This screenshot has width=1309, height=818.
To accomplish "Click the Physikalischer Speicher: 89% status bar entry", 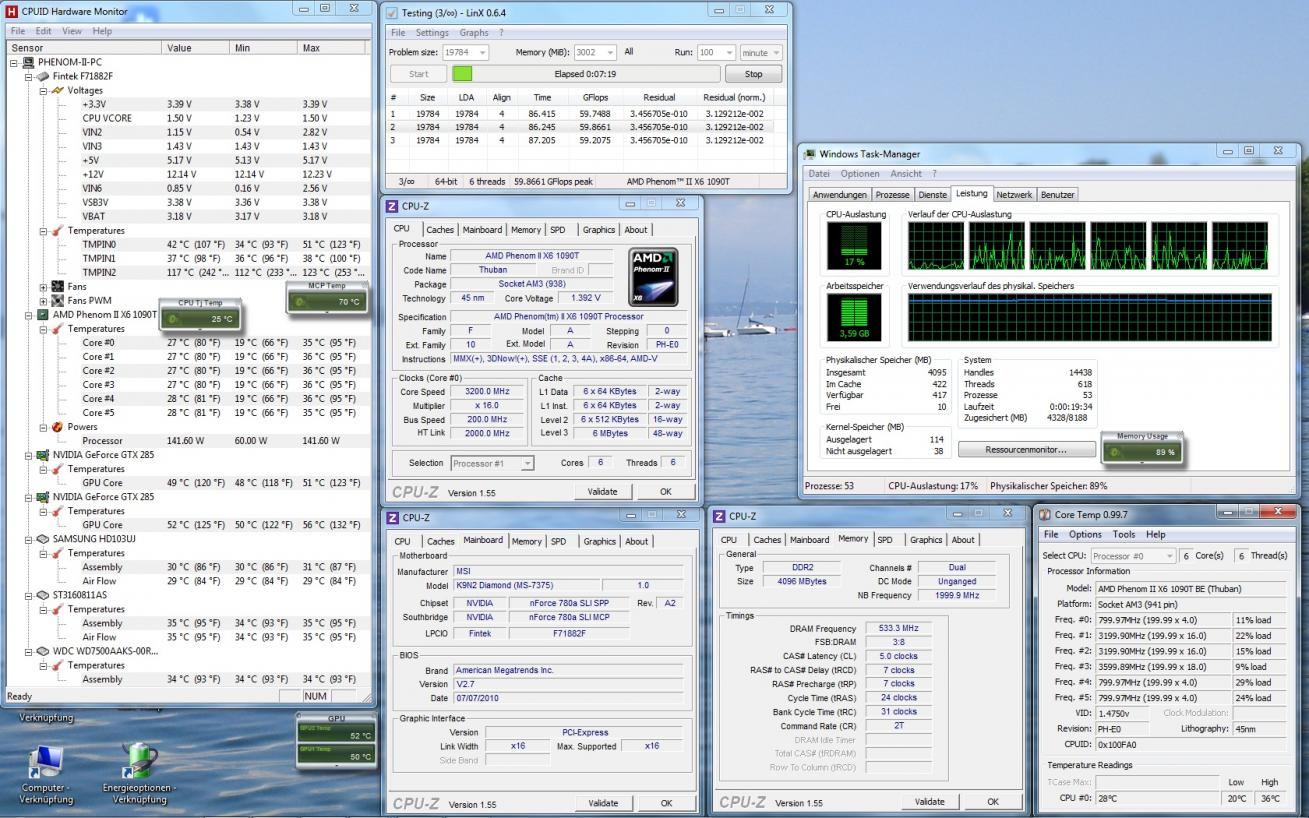I will coord(1048,486).
